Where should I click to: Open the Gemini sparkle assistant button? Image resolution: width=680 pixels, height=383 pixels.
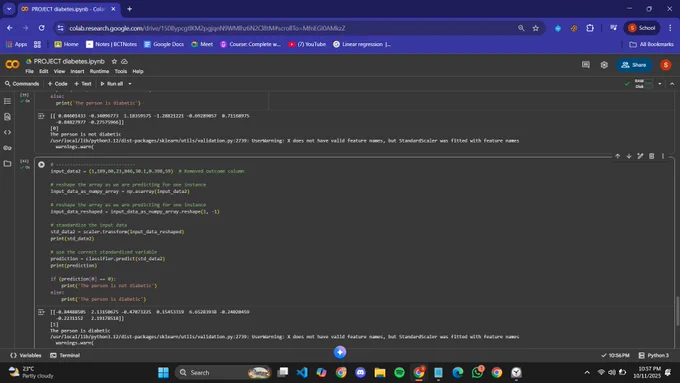pyautogui.click(x=340, y=352)
